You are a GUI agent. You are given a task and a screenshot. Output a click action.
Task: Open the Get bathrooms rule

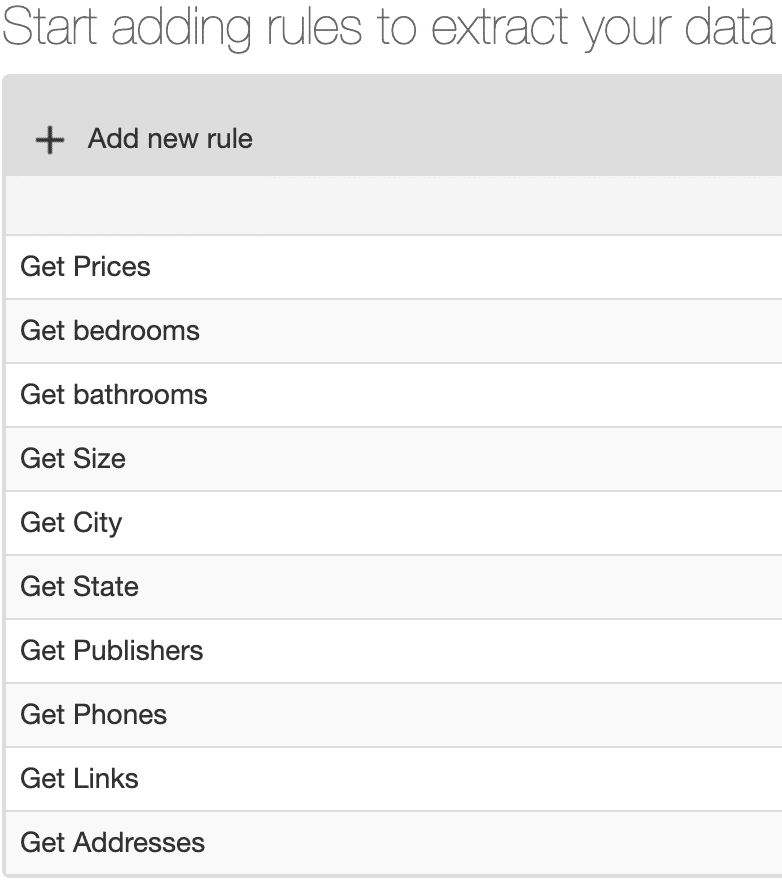tap(113, 394)
